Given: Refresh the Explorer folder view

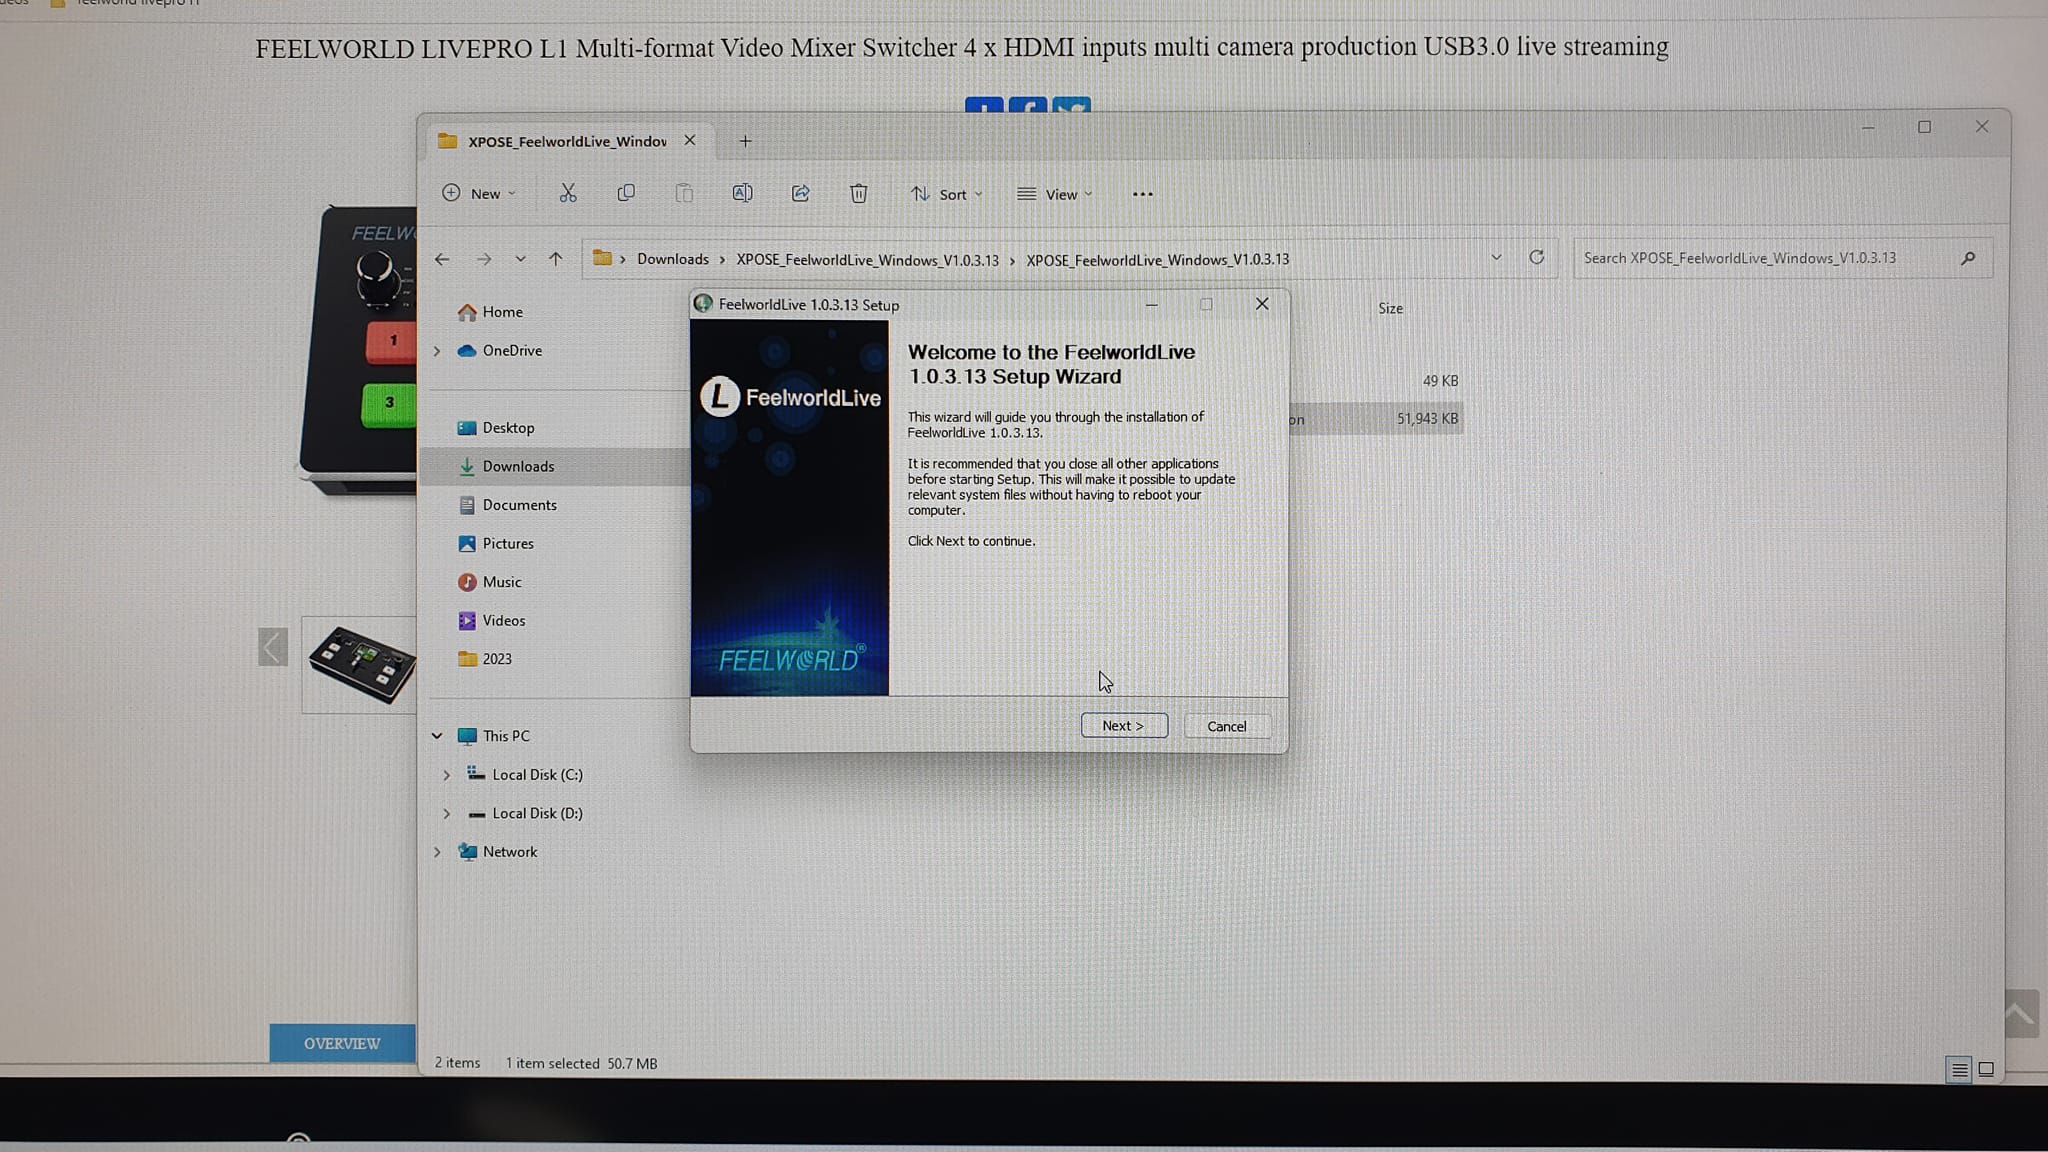Looking at the screenshot, I should [x=1537, y=257].
